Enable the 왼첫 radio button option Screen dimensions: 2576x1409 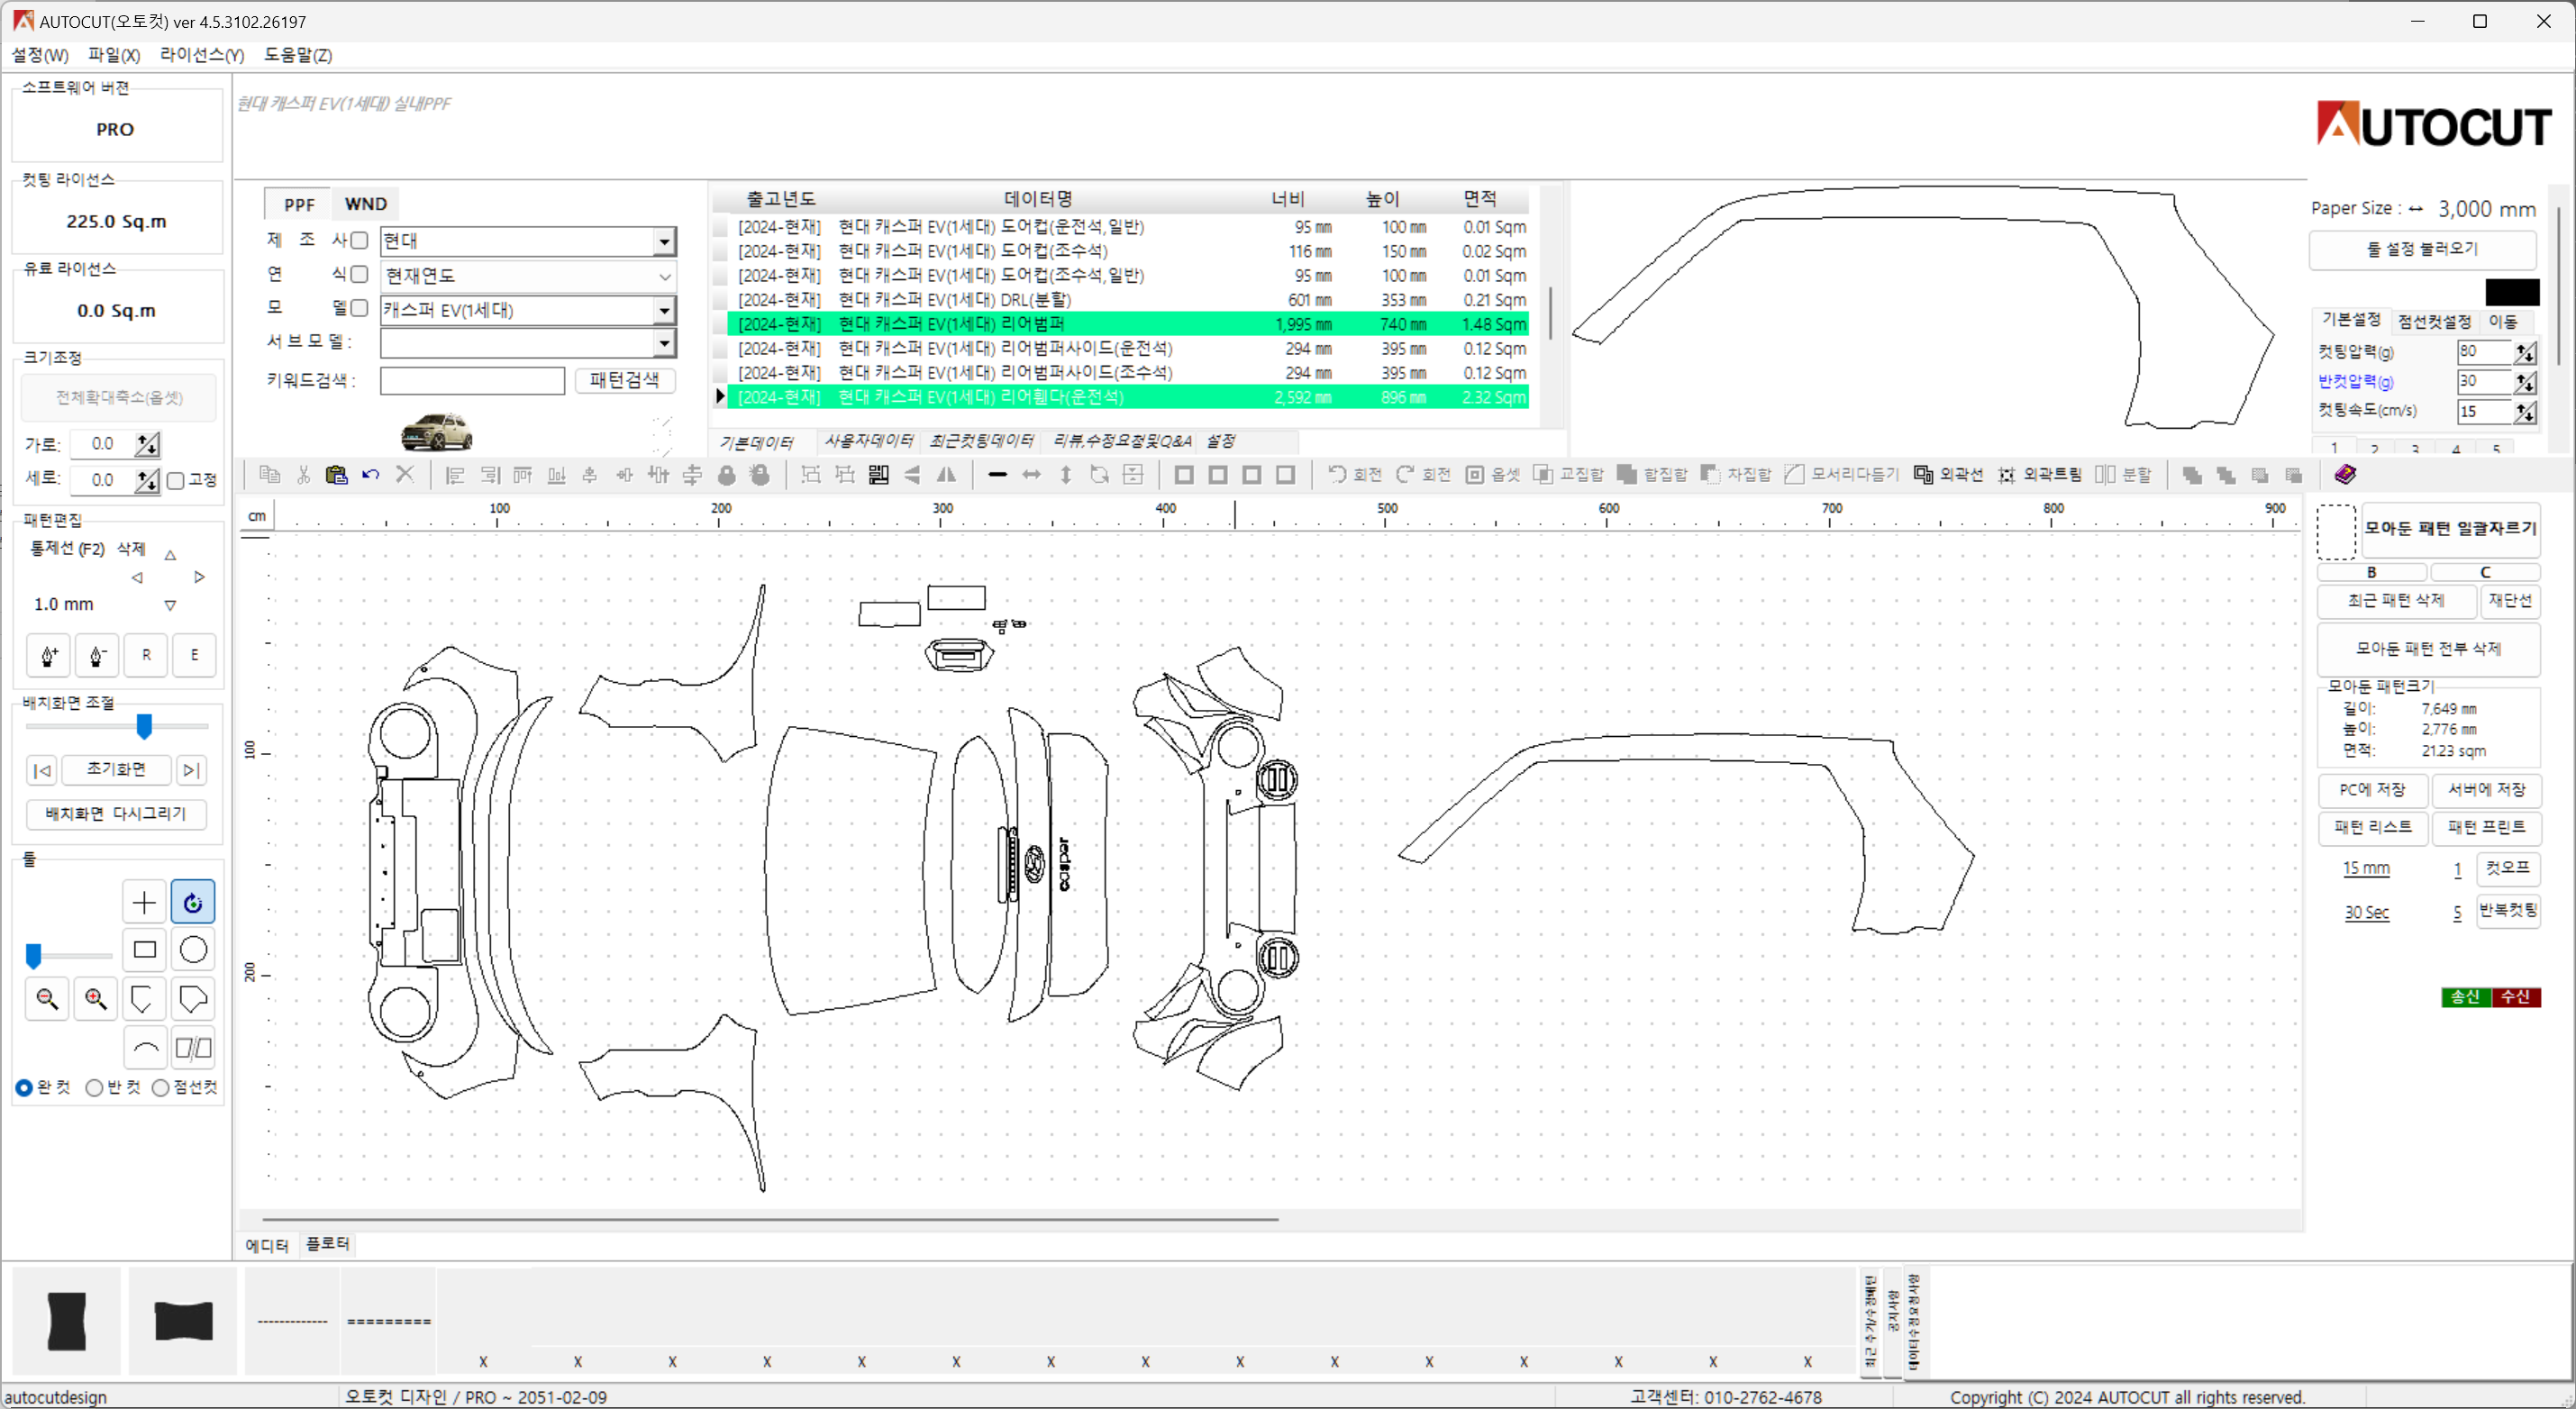(x=23, y=1086)
